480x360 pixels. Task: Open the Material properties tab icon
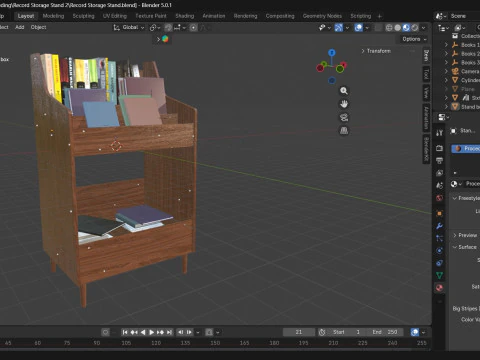pyautogui.click(x=439, y=288)
